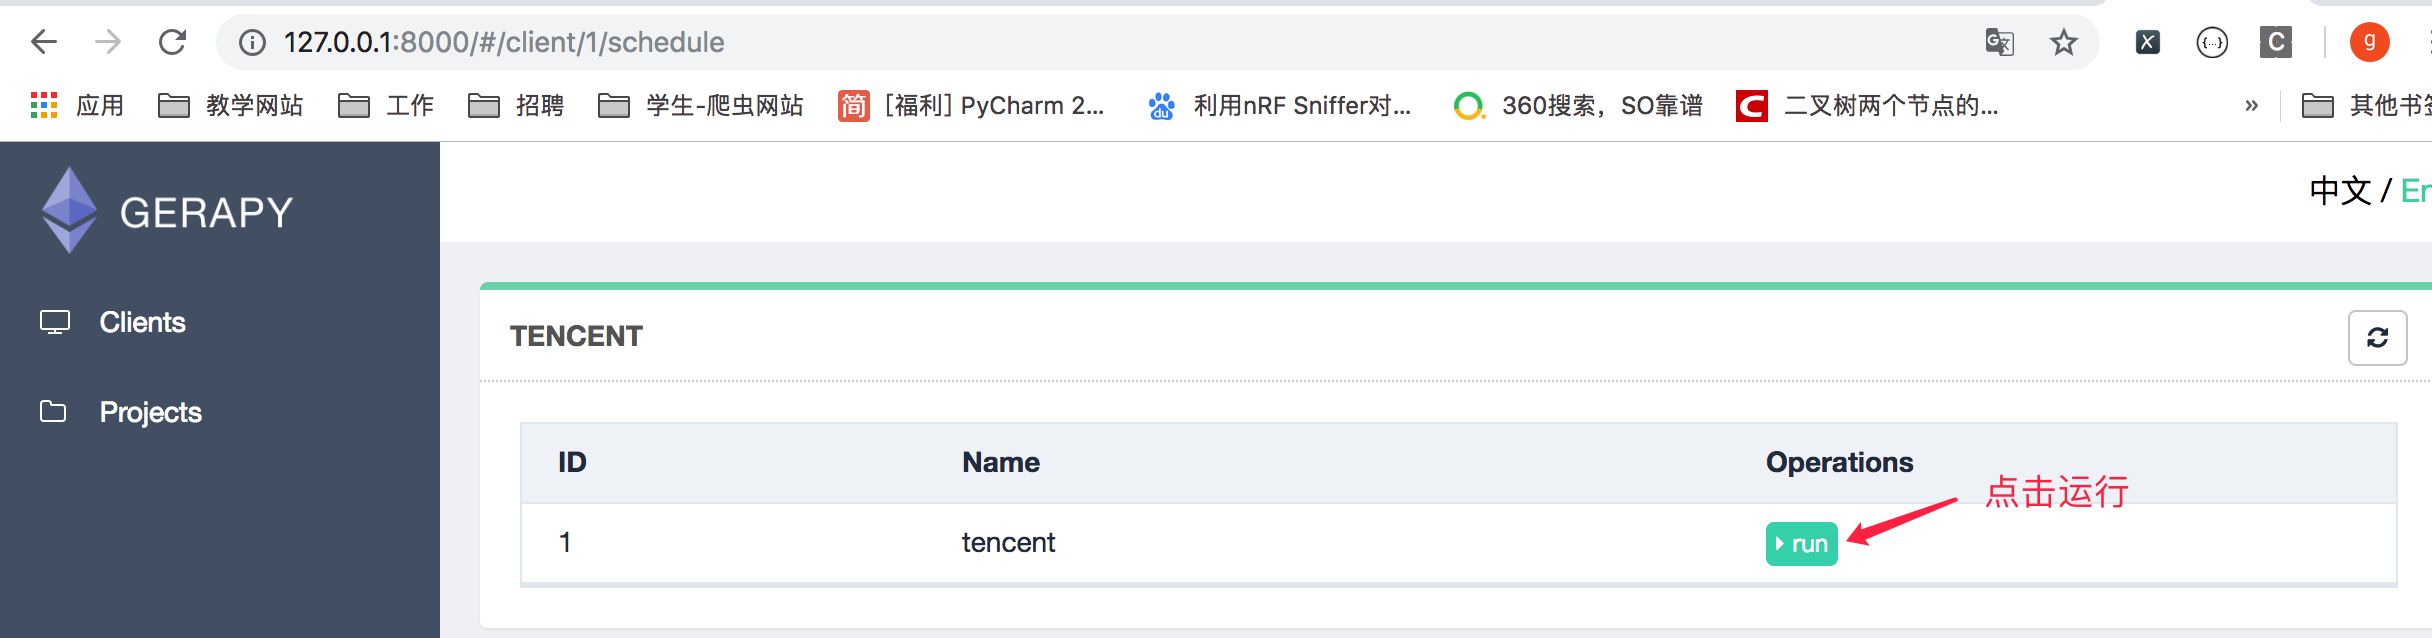Refresh the TENCENT task list
Image resolution: width=2432 pixels, height=638 pixels.
[x=2377, y=337]
